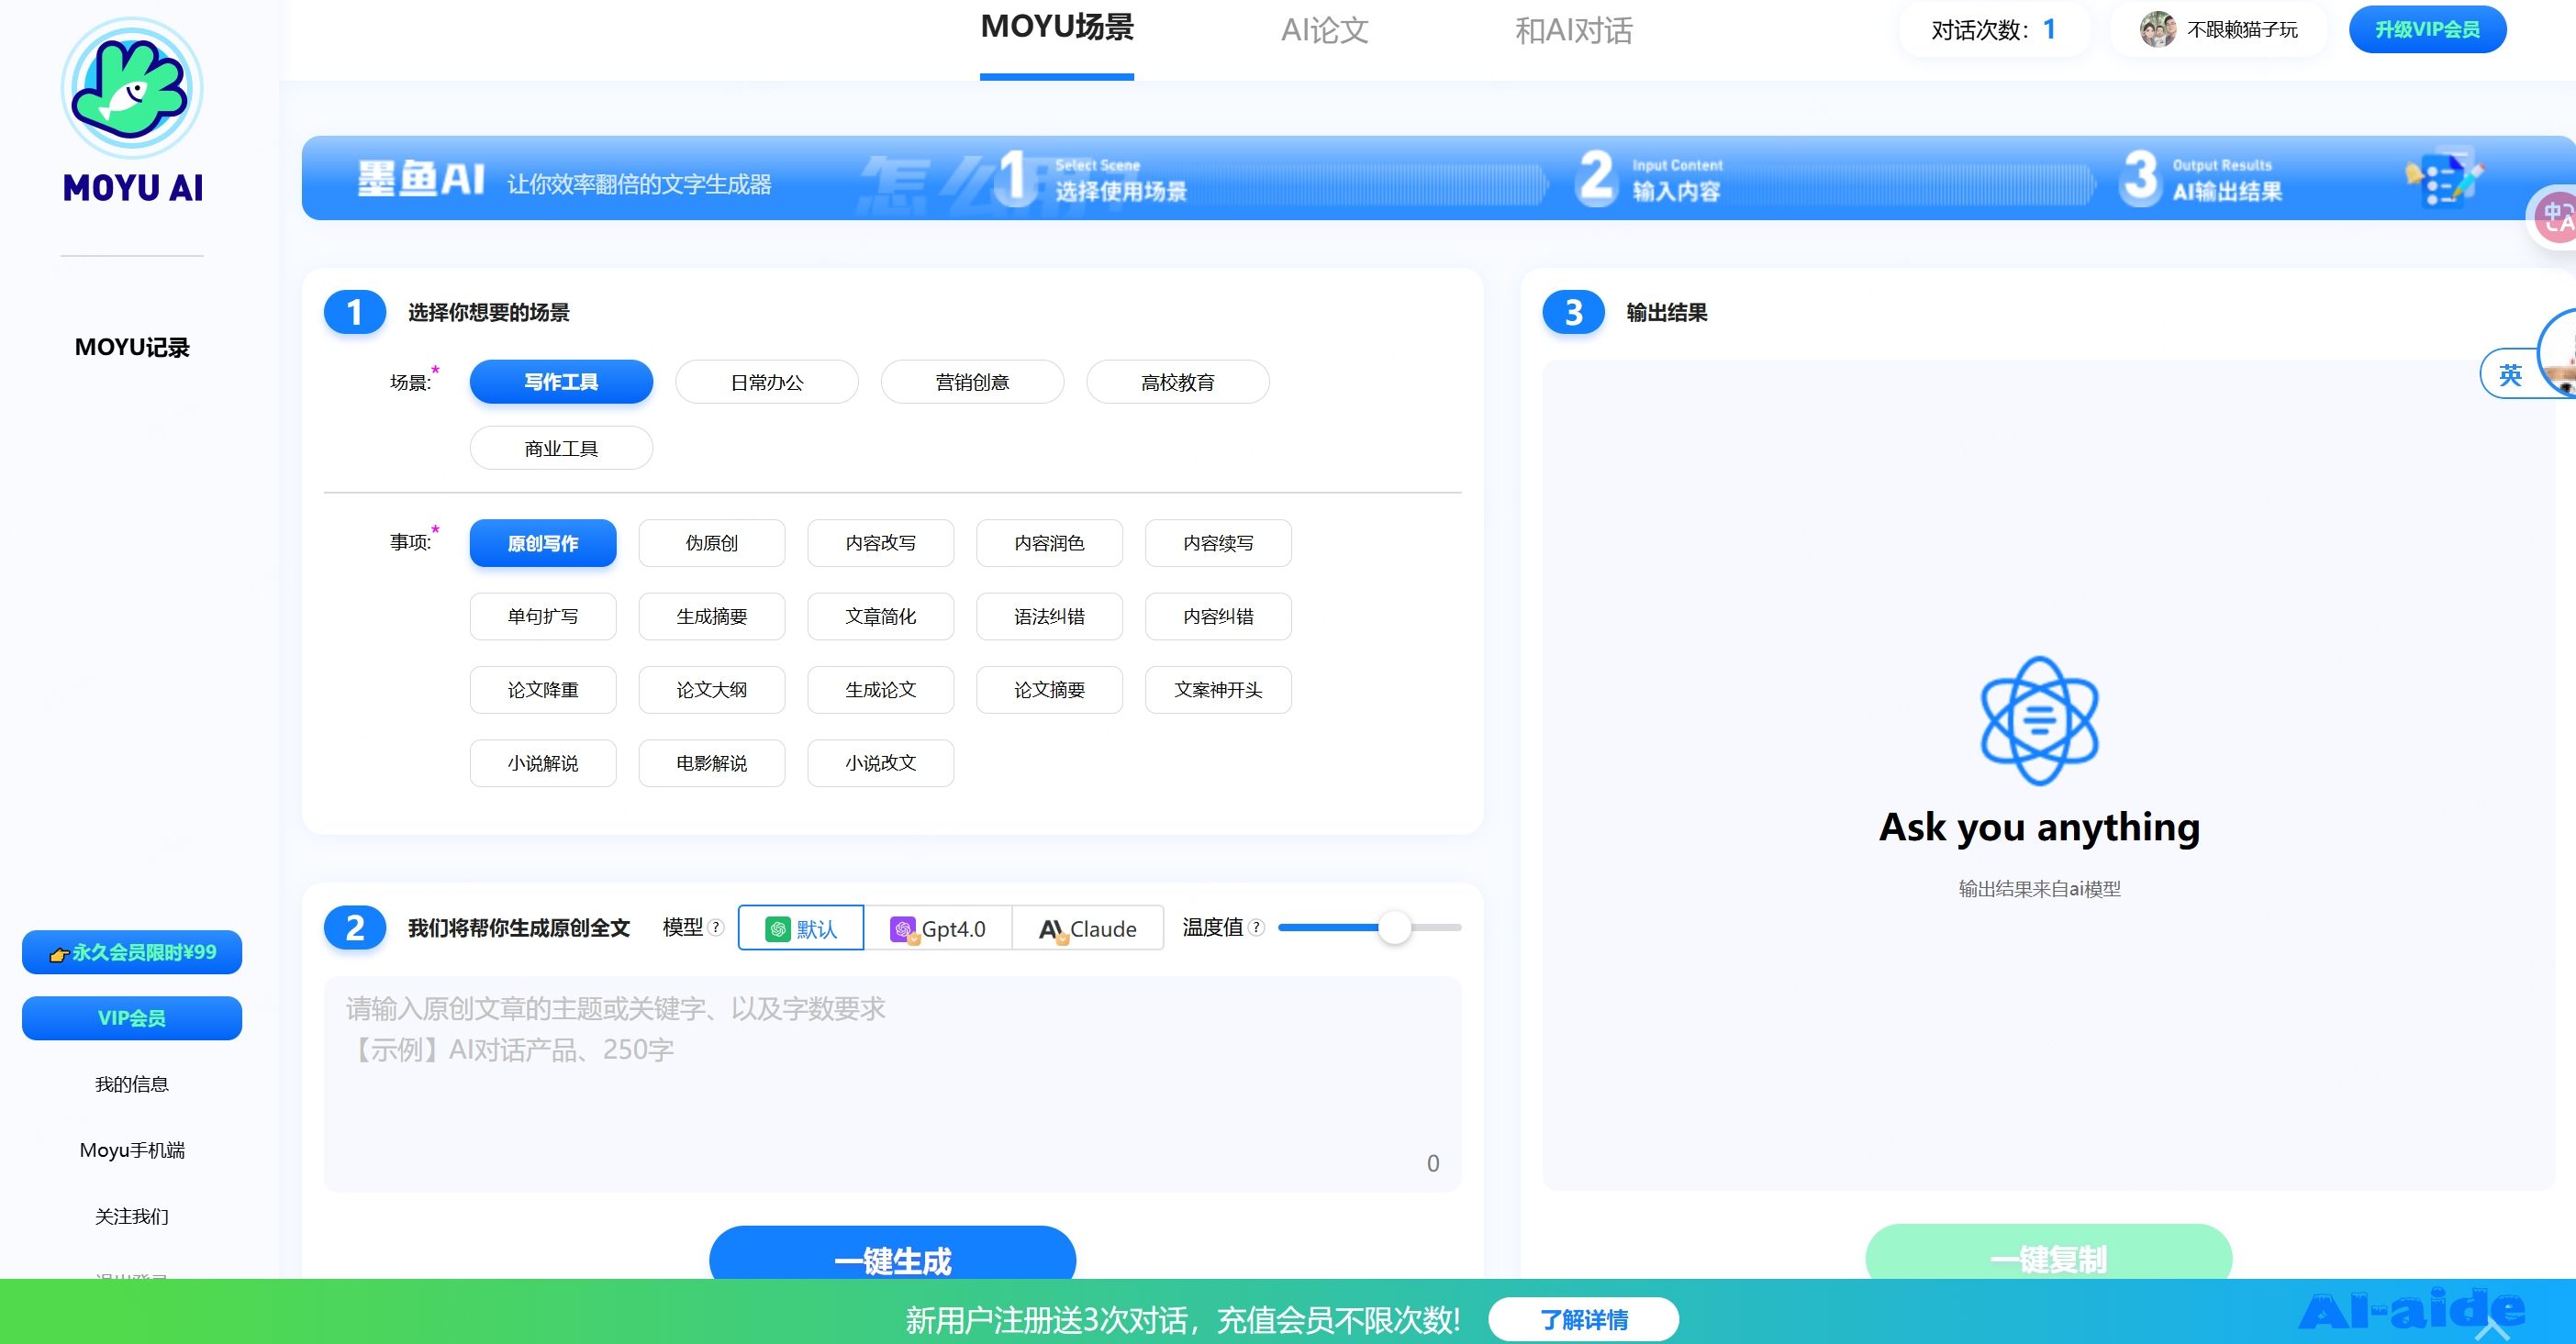
Task: Click the 温度值 slider handle
Action: [x=1394, y=927]
